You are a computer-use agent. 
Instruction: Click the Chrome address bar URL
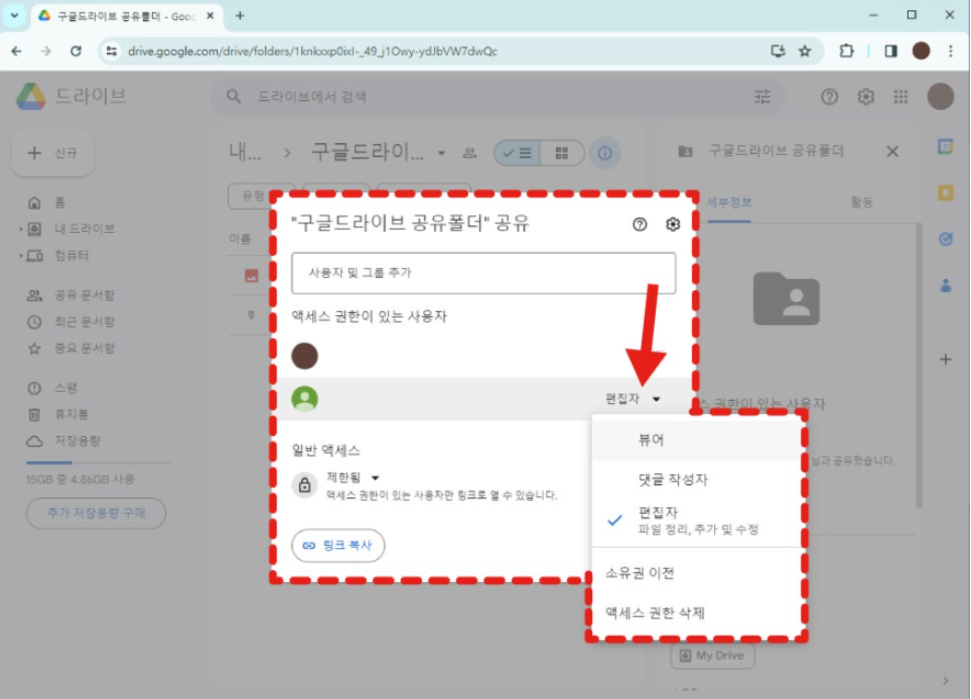313,51
